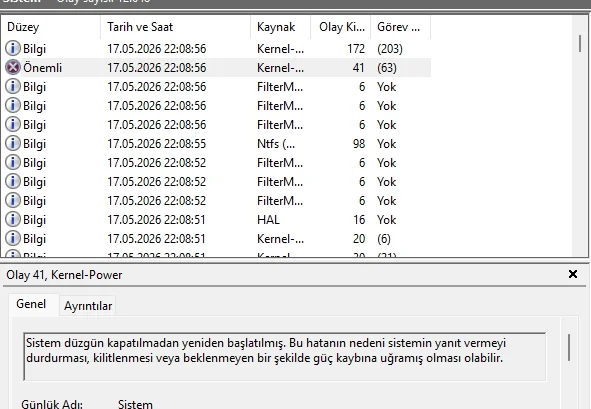
Task: Open the Ayrıntılar tab
Action: point(88,306)
